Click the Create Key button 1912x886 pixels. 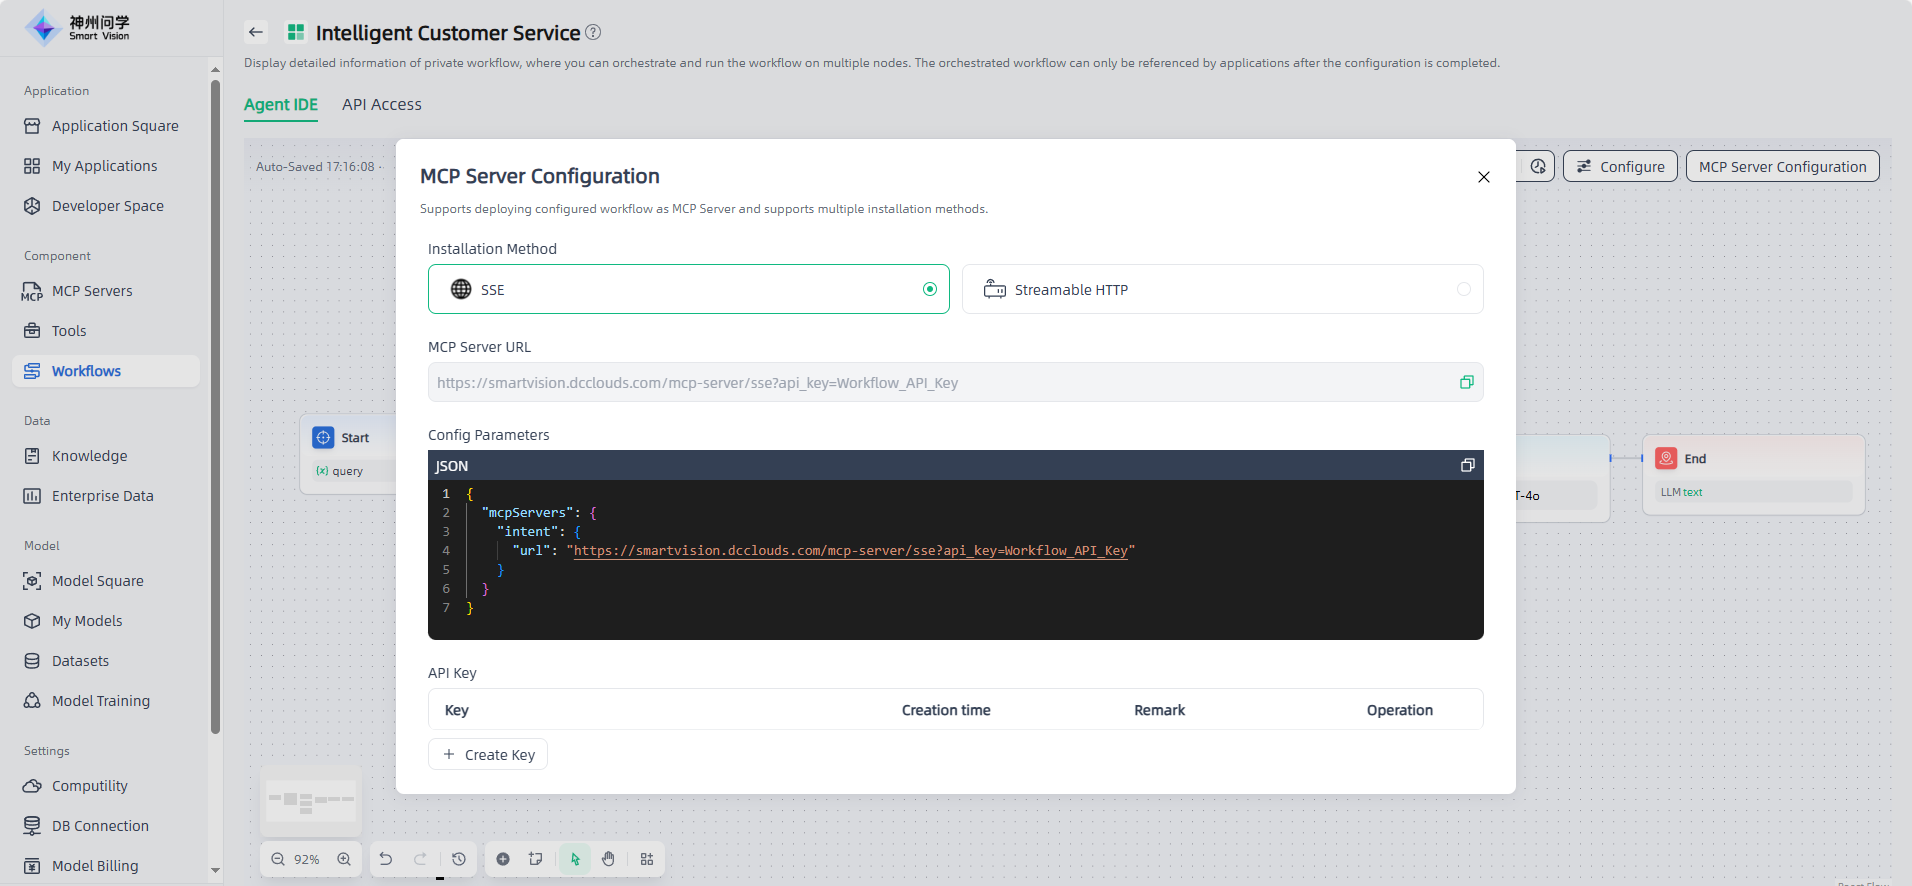[488, 755]
